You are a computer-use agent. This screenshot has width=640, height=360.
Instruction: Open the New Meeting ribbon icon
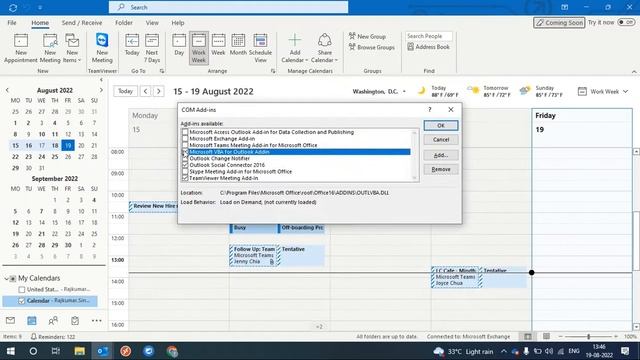50,48
